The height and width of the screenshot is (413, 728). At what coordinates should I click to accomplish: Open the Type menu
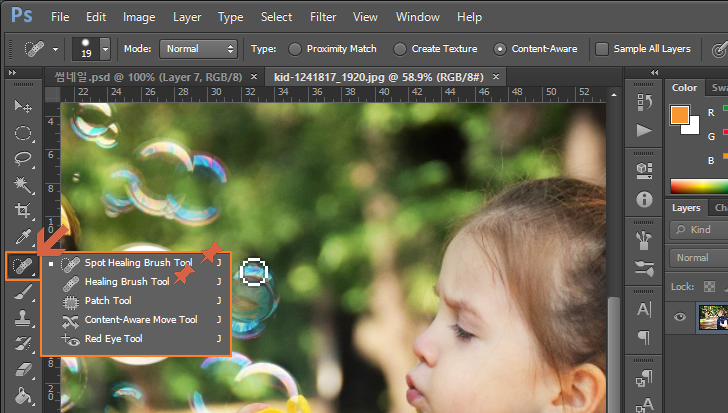(231, 17)
